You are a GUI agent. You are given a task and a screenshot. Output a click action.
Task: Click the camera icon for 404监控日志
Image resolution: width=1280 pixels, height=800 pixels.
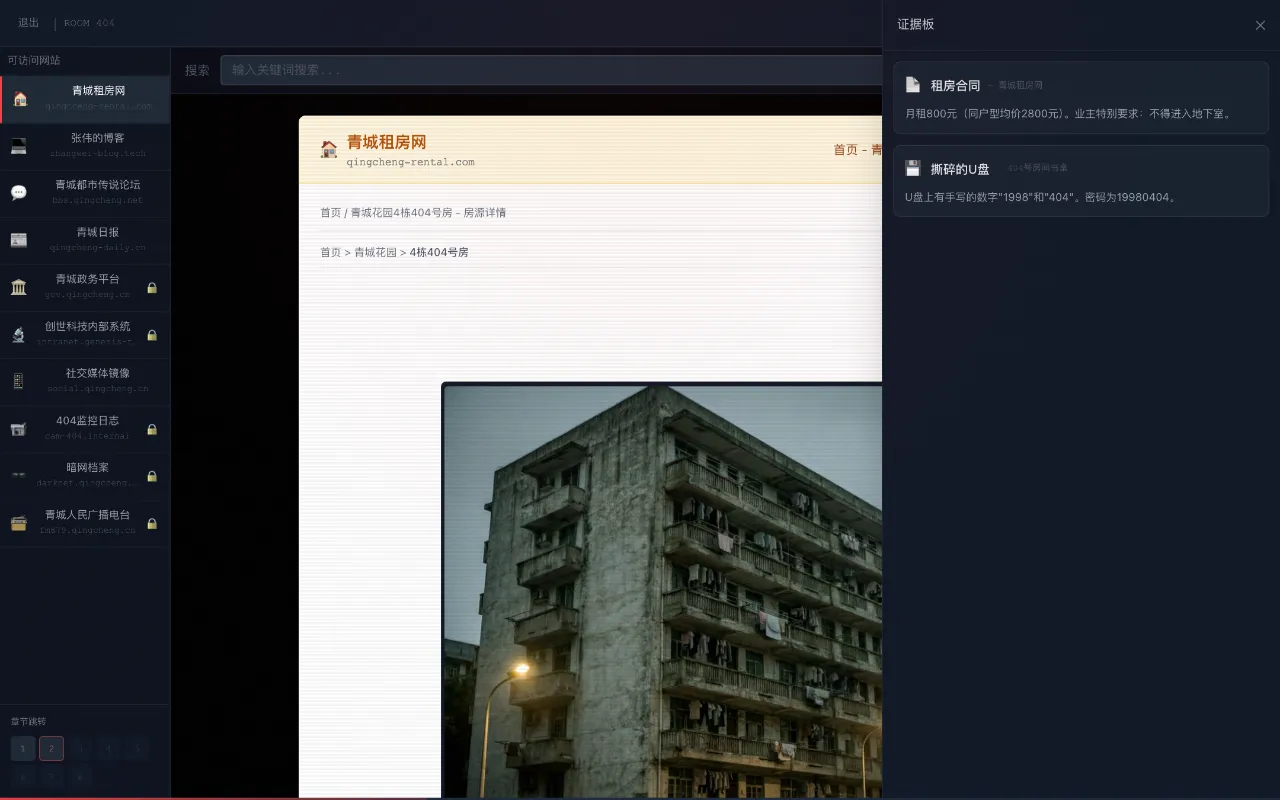(x=19, y=429)
